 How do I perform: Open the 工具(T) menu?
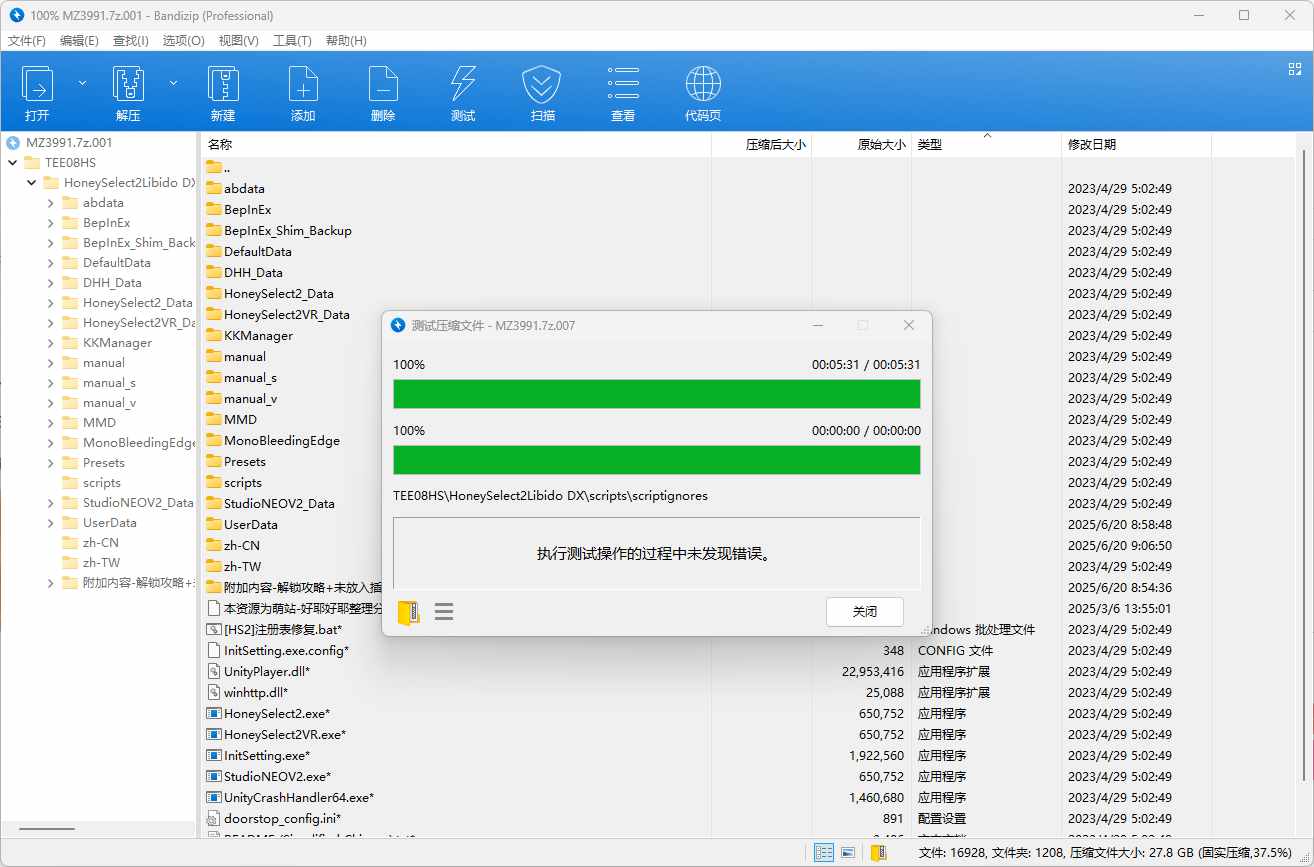(291, 41)
